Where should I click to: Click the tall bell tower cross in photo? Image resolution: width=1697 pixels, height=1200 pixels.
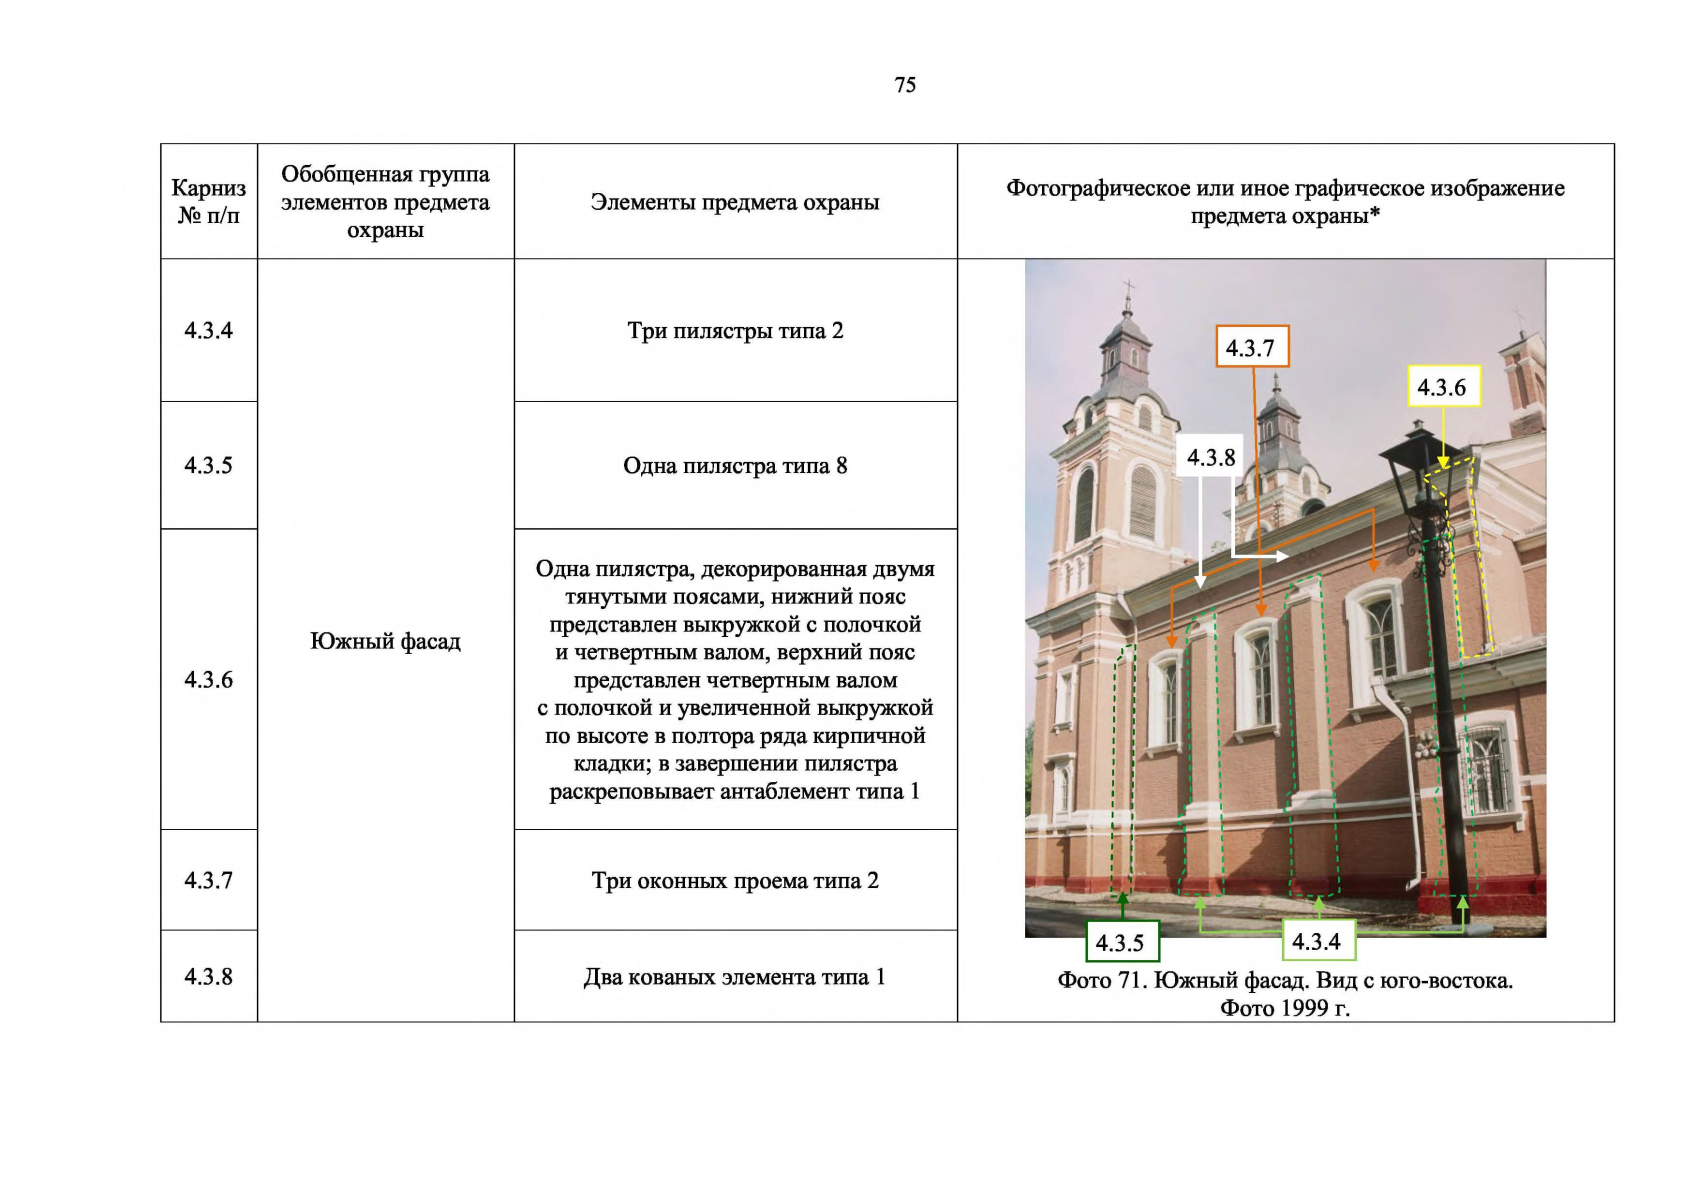tap(1128, 293)
